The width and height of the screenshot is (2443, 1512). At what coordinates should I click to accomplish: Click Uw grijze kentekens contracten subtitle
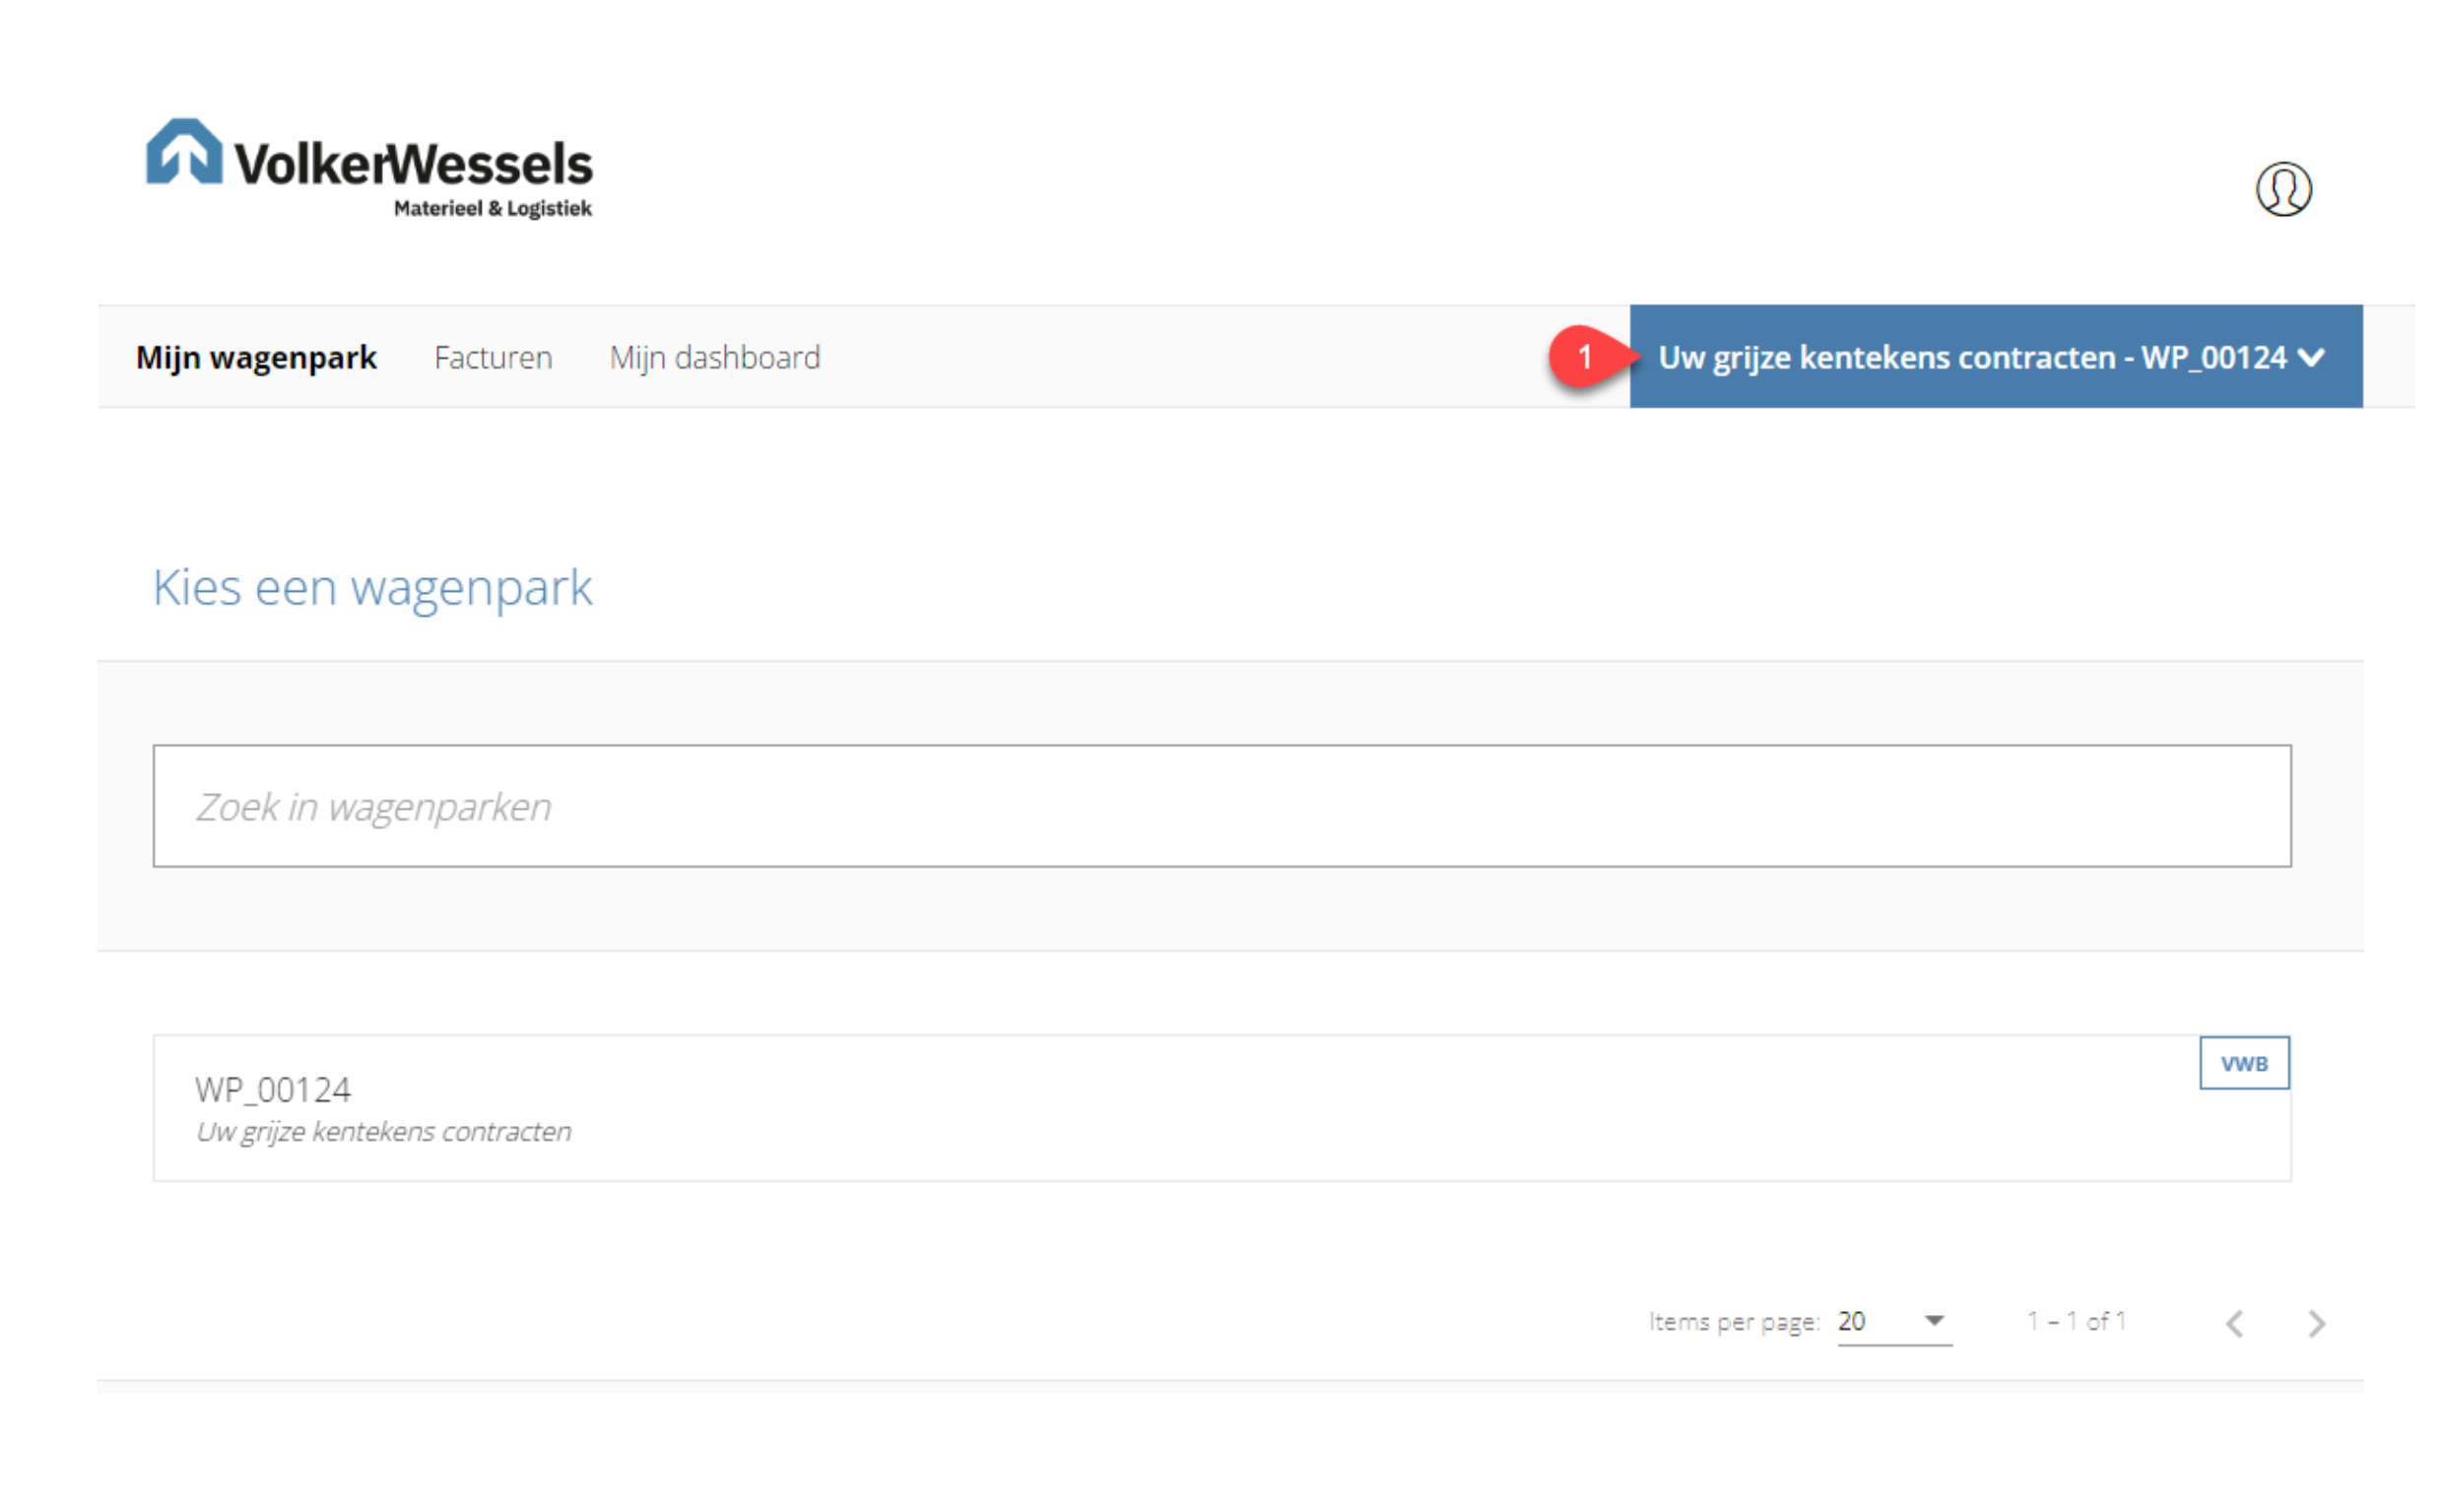pyautogui.click(x=383, y=1131)
